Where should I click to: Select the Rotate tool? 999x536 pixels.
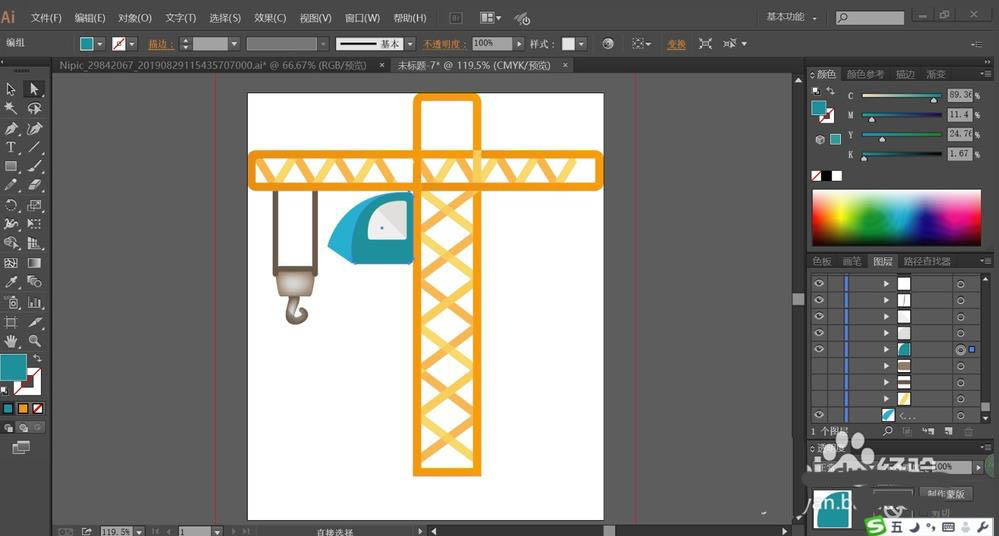11,205
